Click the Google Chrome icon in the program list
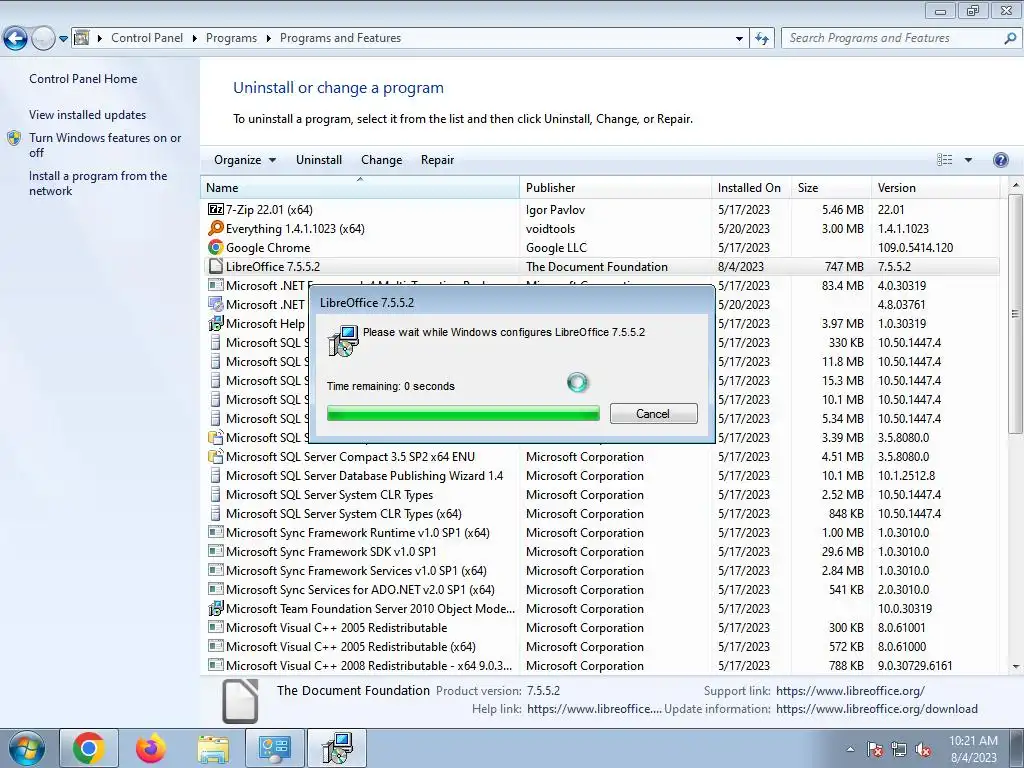The height and width of the screenshot is (768, 1024). 216,248
